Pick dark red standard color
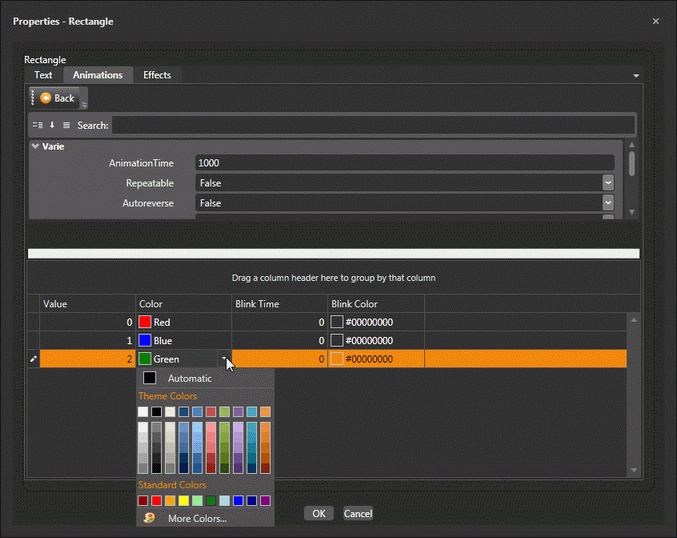Image resolution: width=677 pixels, height=538 pixels. pos(143,500)
